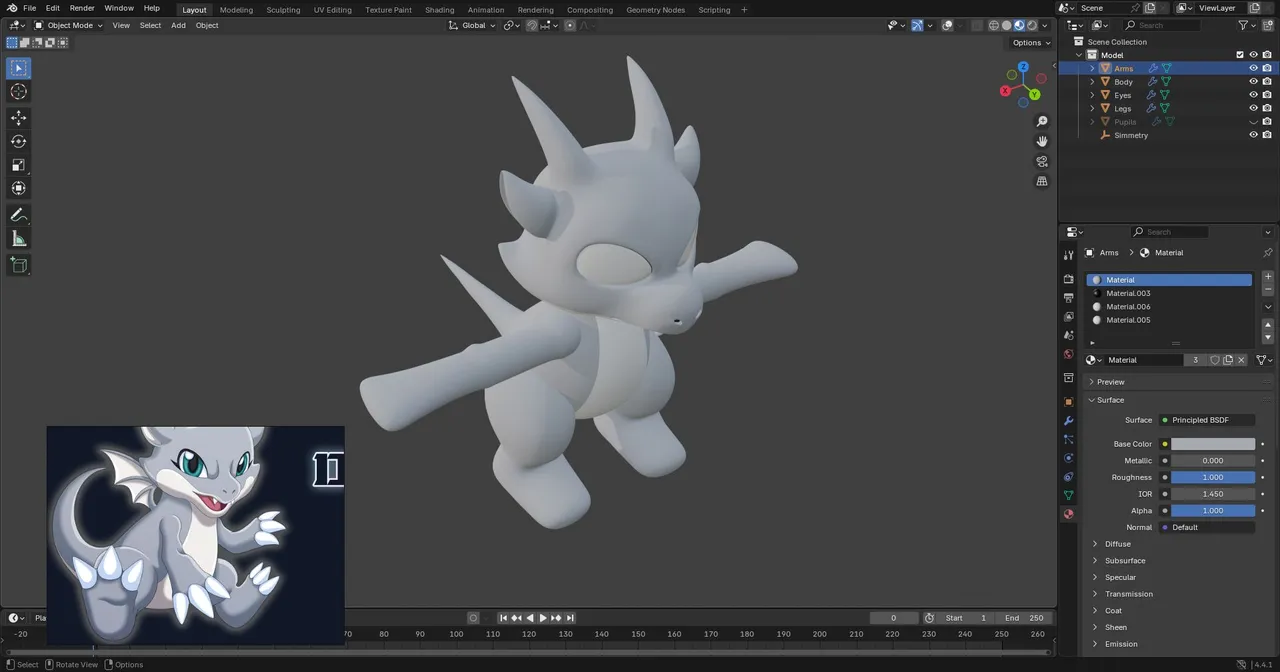Choose the Scale tool
Viewport: 1280px width, 672px height.
[x=18, y=165]
